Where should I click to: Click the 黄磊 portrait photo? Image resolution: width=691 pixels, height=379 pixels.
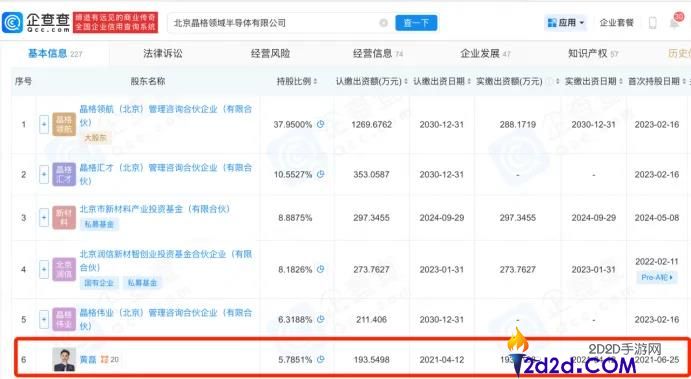[64, 360]
